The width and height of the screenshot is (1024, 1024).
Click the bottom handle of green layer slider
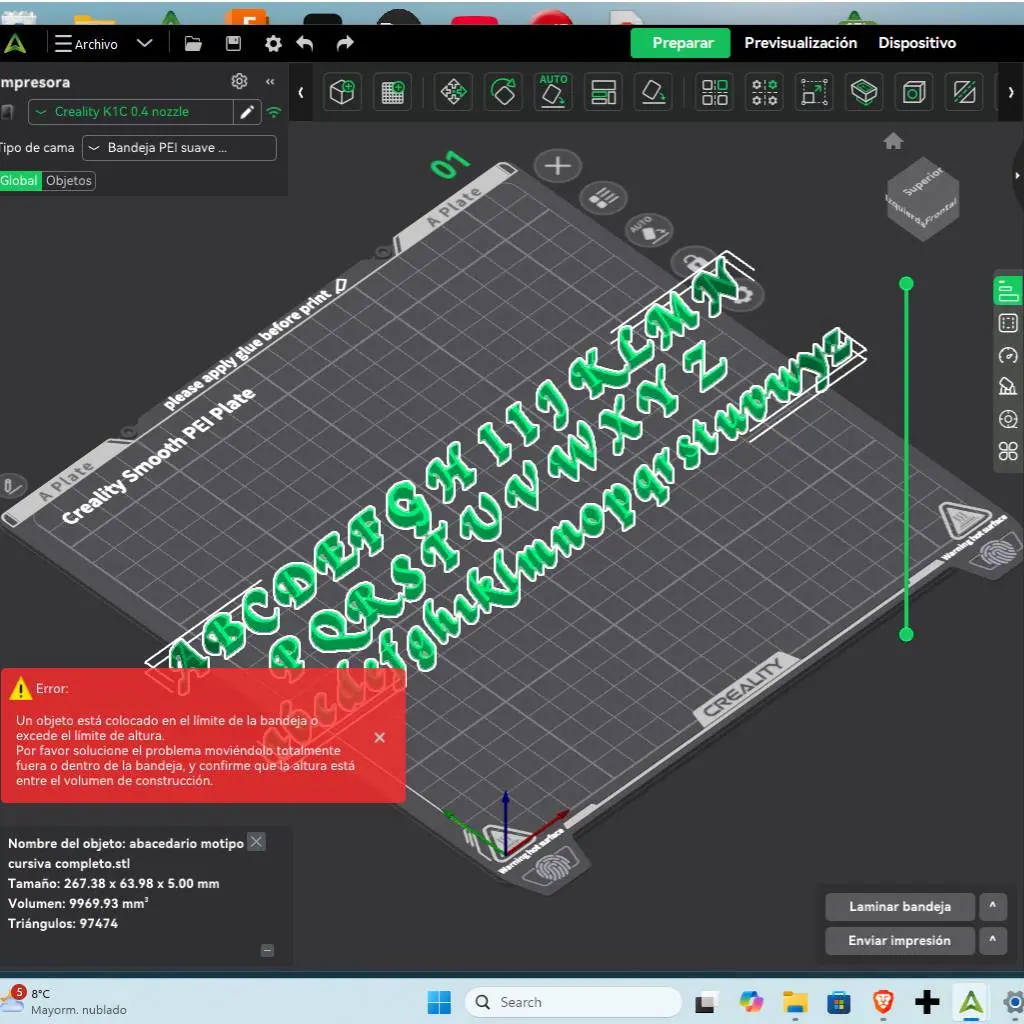906,634
